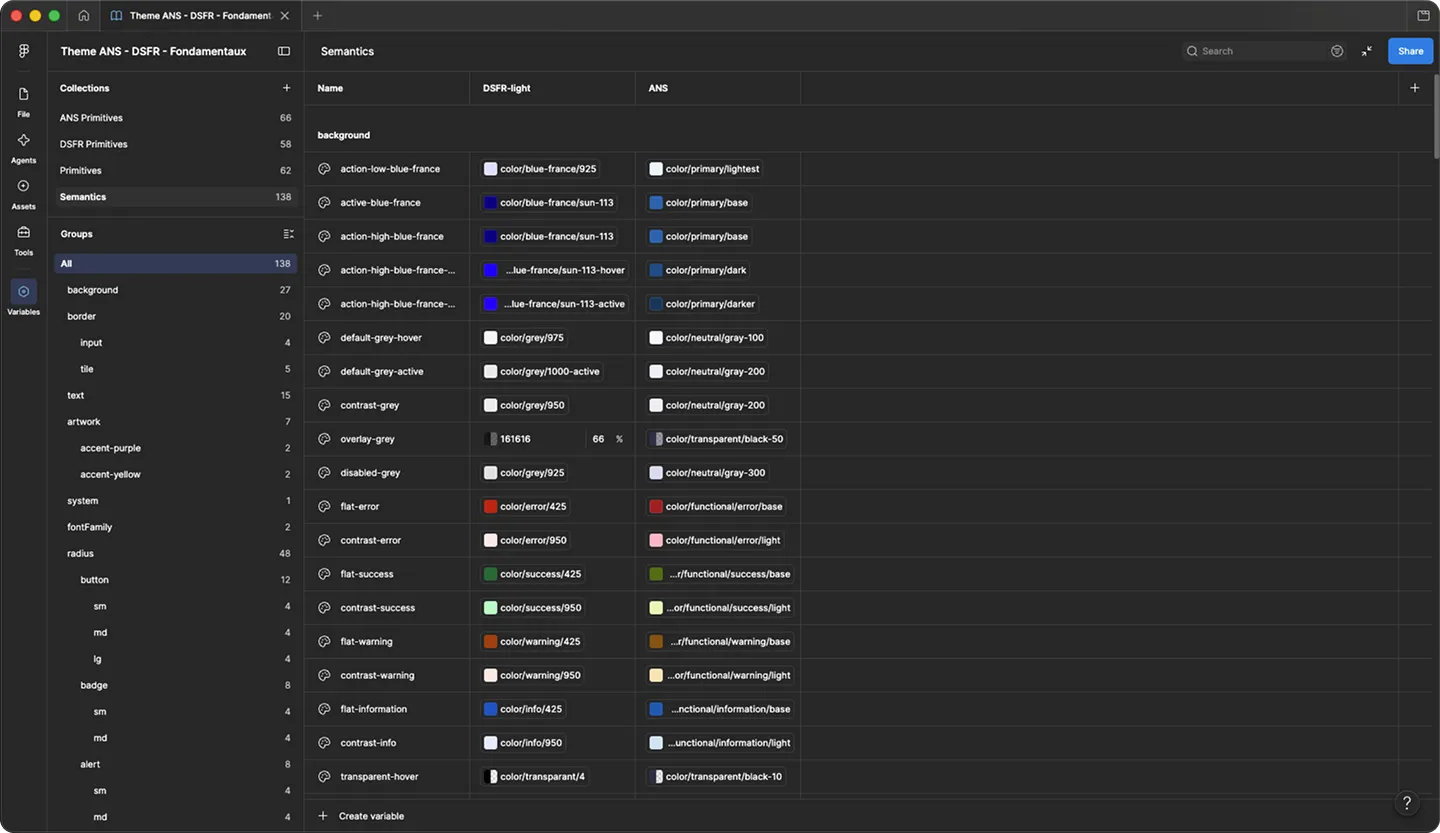Select the flat-warning variable name

click(x=367, y=641)
